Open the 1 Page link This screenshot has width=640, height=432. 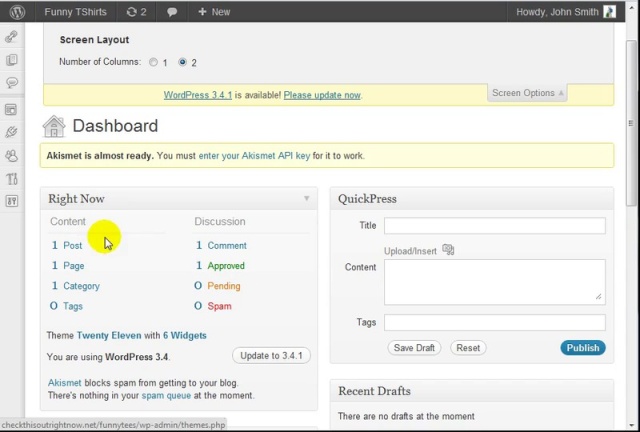[x=68, y=266]
